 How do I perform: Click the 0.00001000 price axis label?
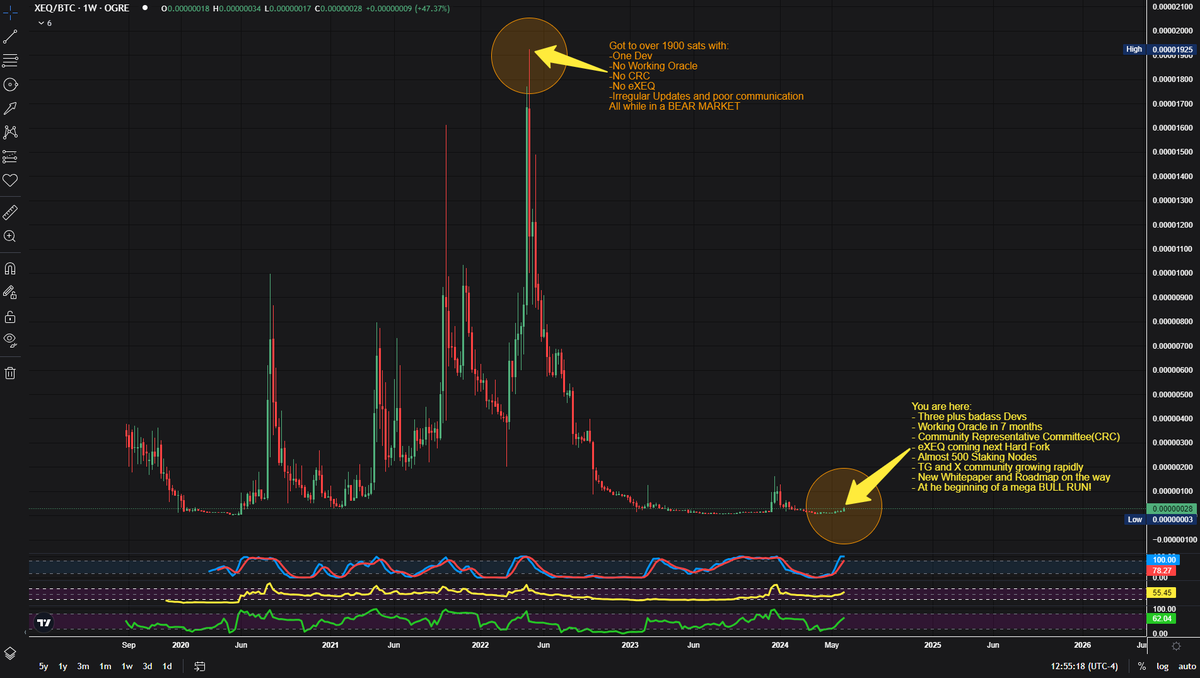coord(1174,273)
